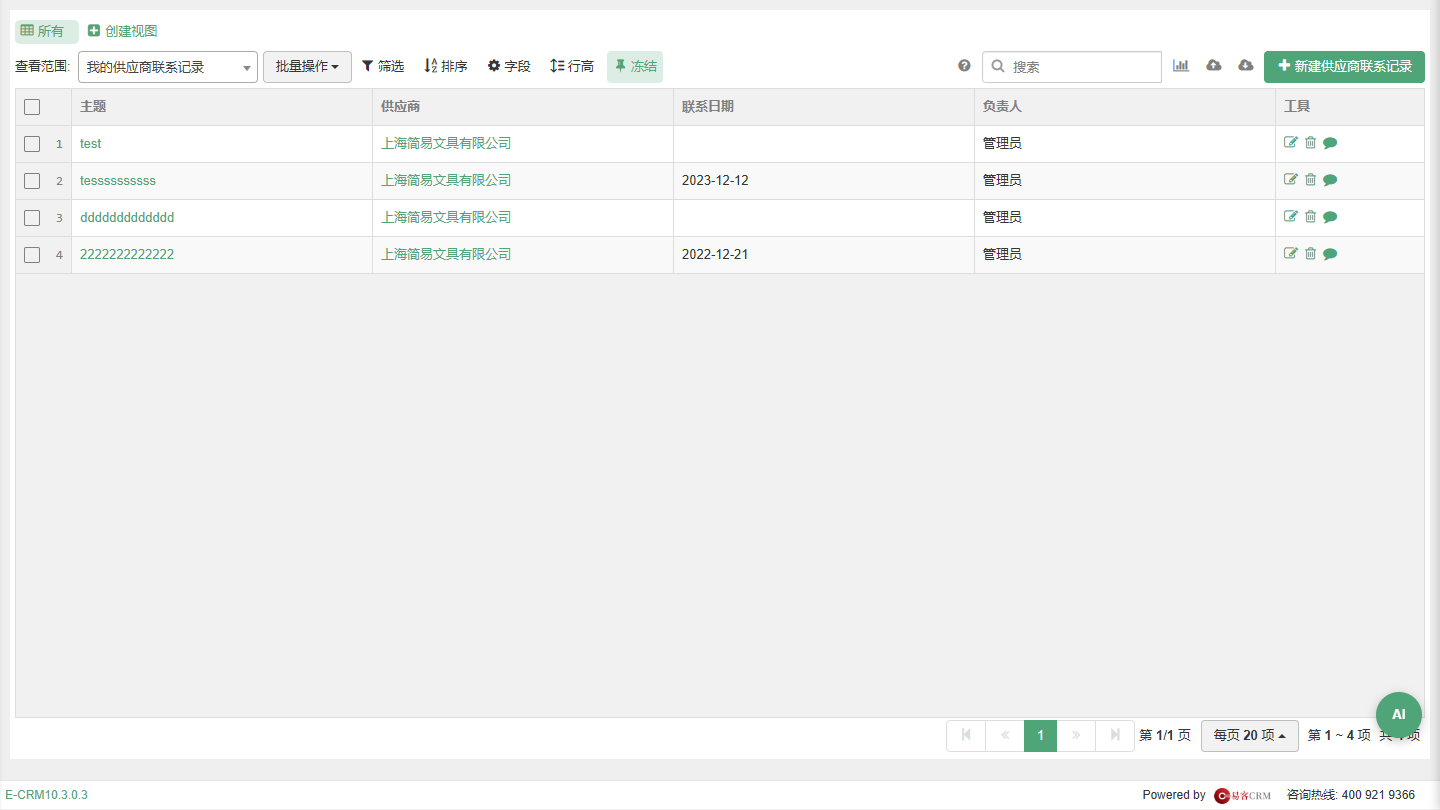
Task: Click the cloud upload import icon
Action: pyautogui.click(x=1214, y=66)
